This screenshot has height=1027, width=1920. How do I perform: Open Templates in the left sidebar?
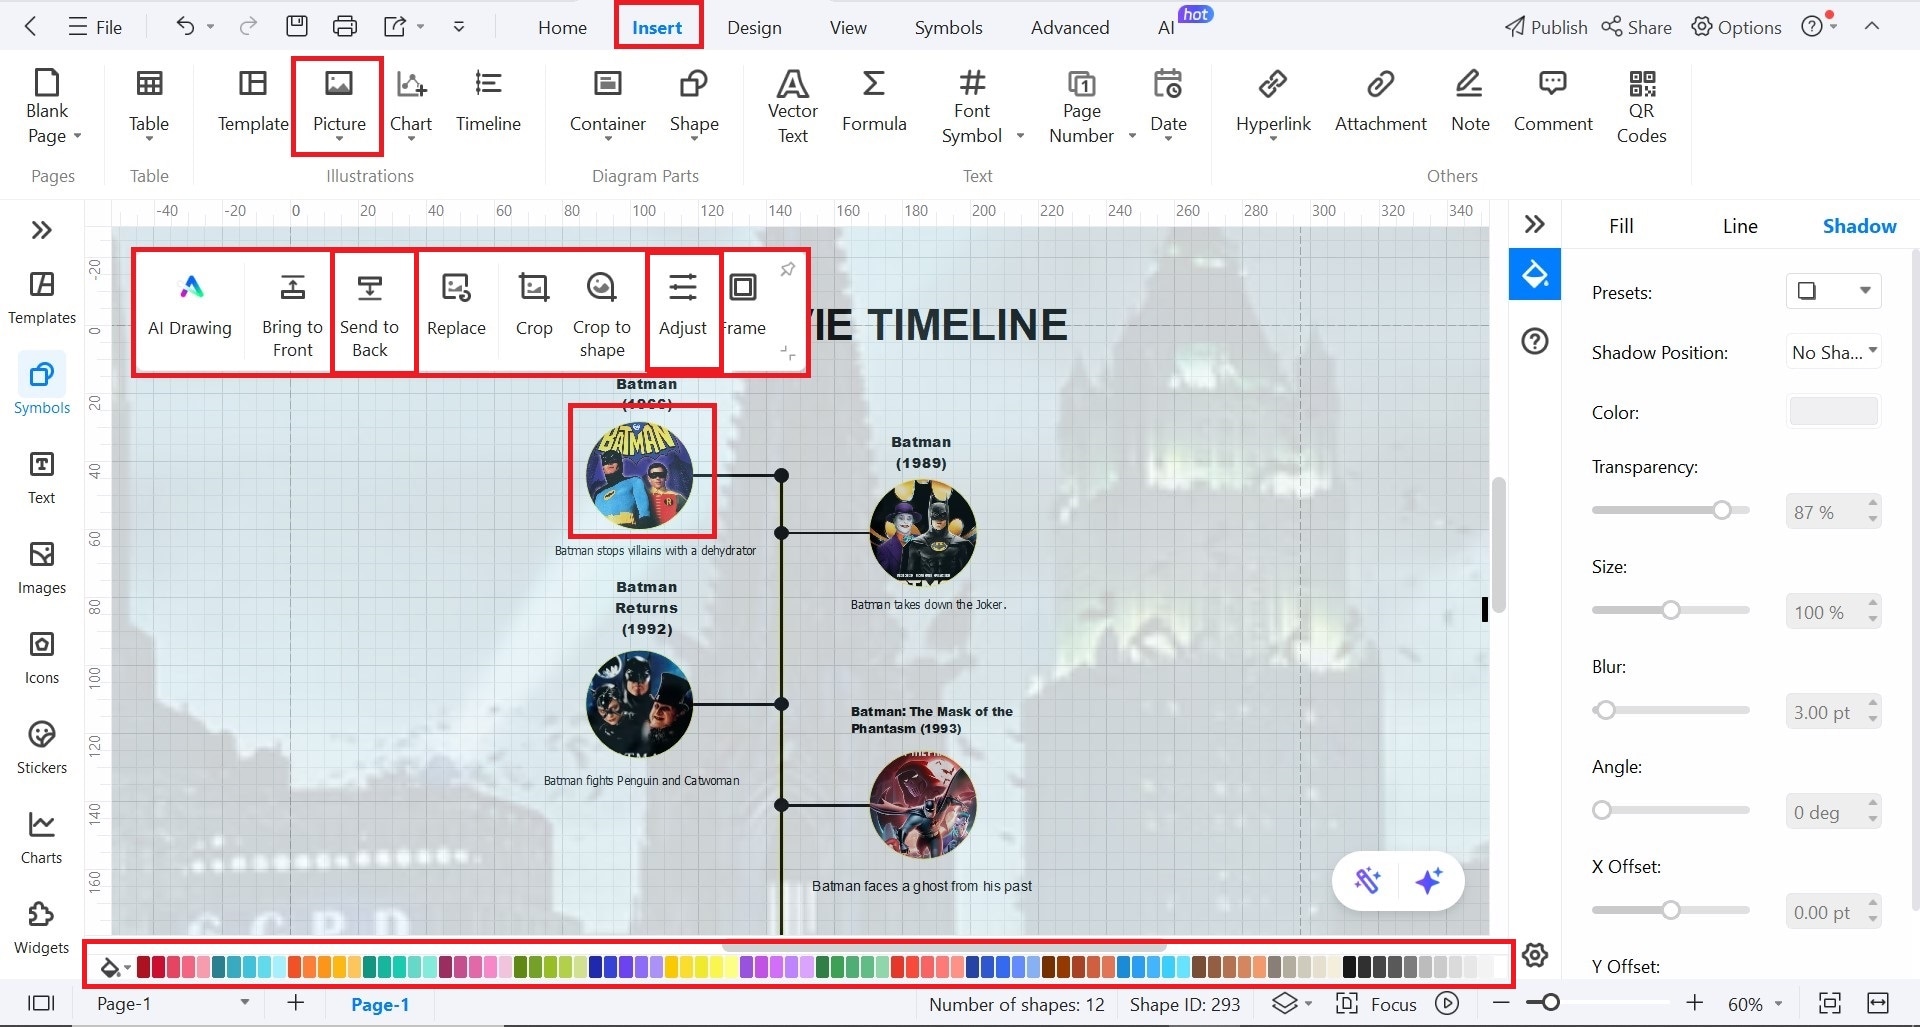coord(42,297)
